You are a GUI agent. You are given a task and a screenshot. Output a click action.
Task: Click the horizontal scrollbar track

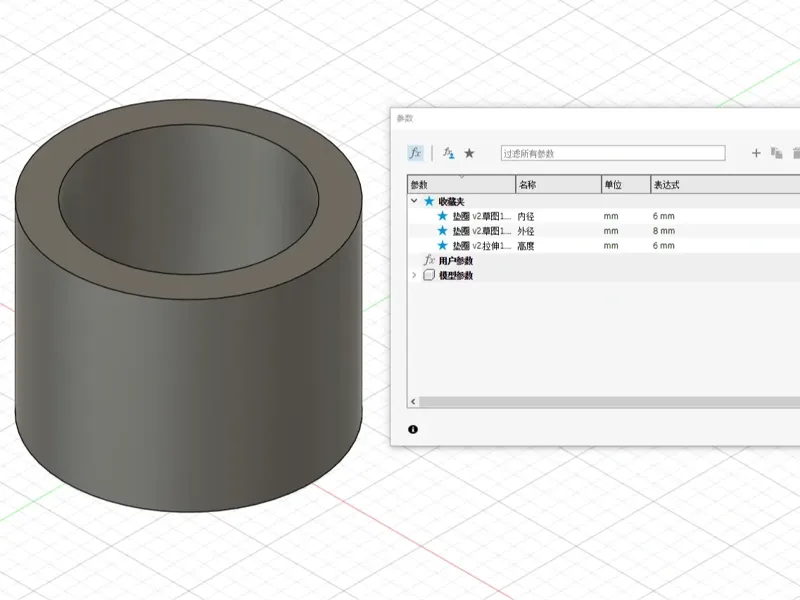point(610,402)
